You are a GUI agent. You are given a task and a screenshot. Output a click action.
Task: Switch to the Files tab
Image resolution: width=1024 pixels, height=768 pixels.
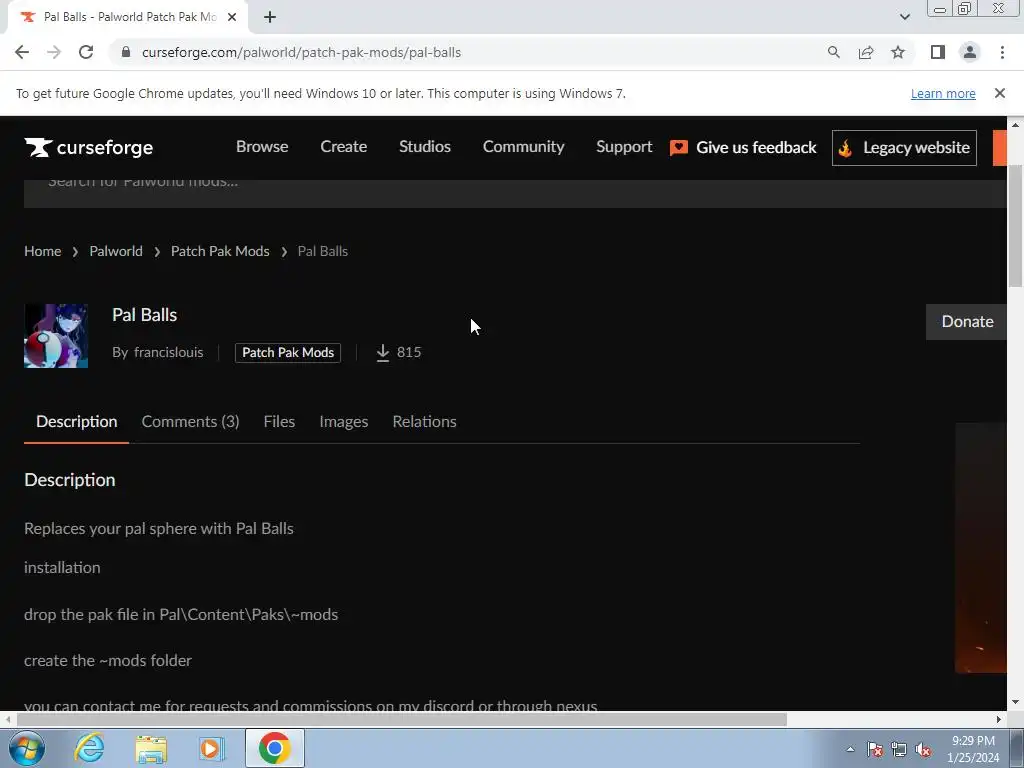tap(279, 421)
